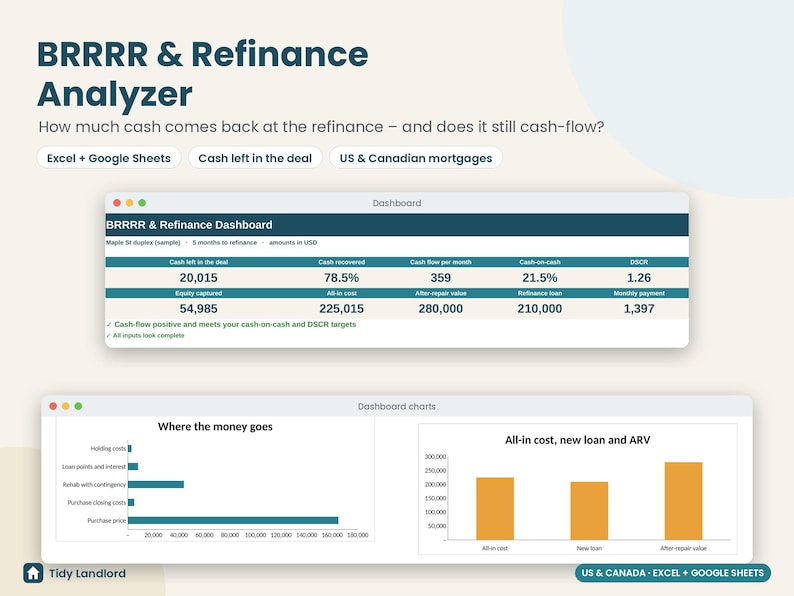This screenshot has height=596, width=794.
Task: Click the Cash recovered value 78.5%
Action: tap(341, 277)
